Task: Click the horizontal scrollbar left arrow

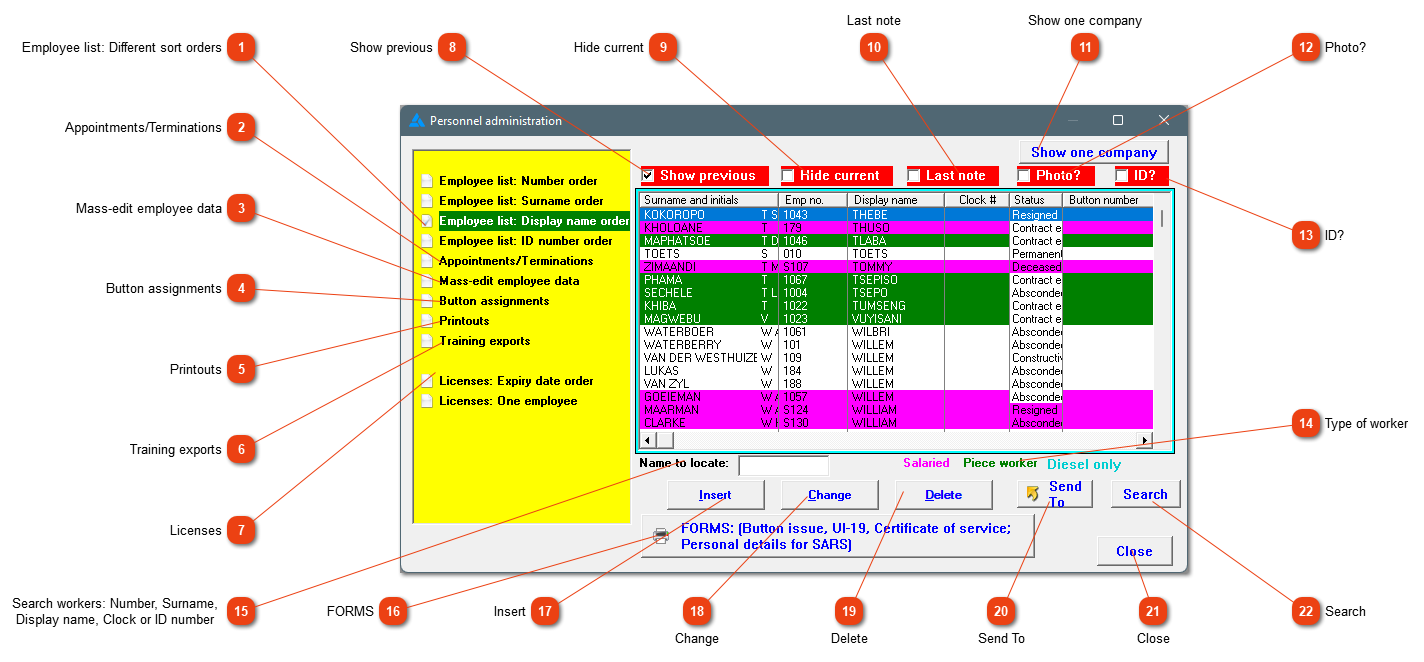Action: tap(647, 440)
